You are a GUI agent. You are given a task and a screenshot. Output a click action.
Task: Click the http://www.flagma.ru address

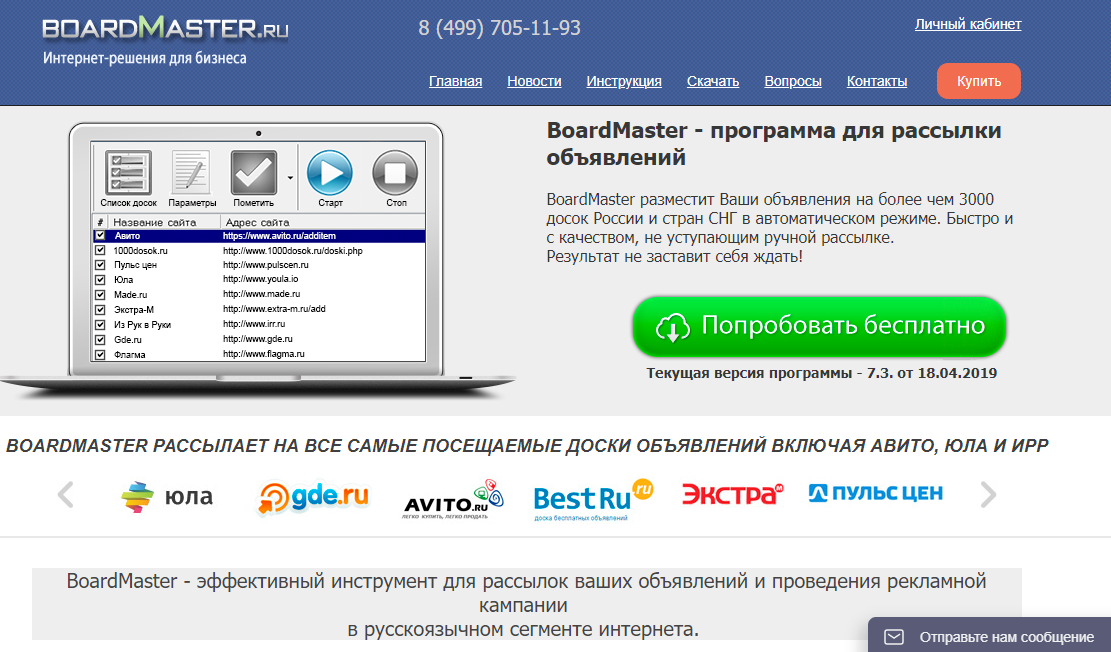pyautogui.click(x=264, y=354)
